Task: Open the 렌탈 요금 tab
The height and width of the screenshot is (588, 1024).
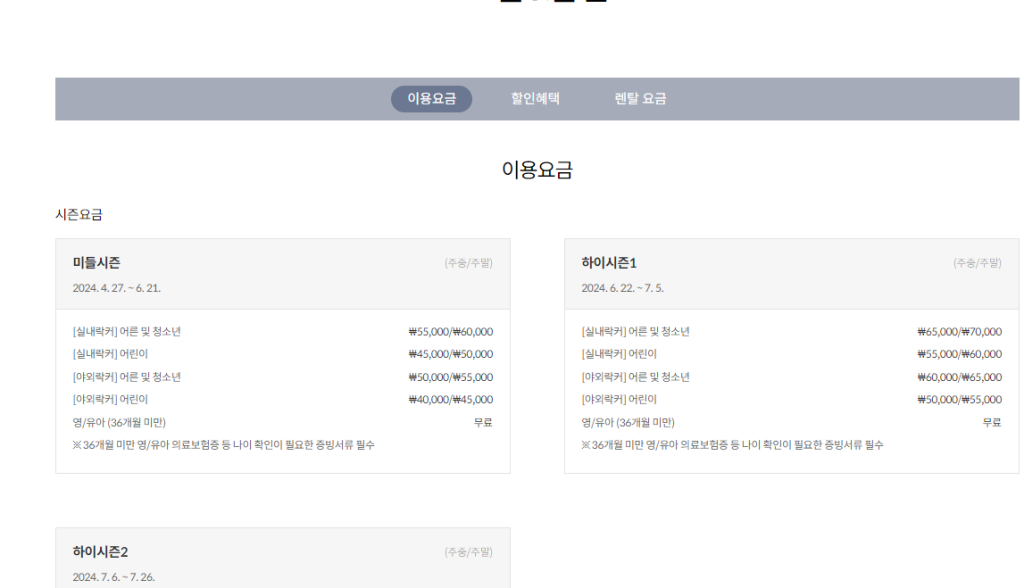Action: (x=641, y=99)
